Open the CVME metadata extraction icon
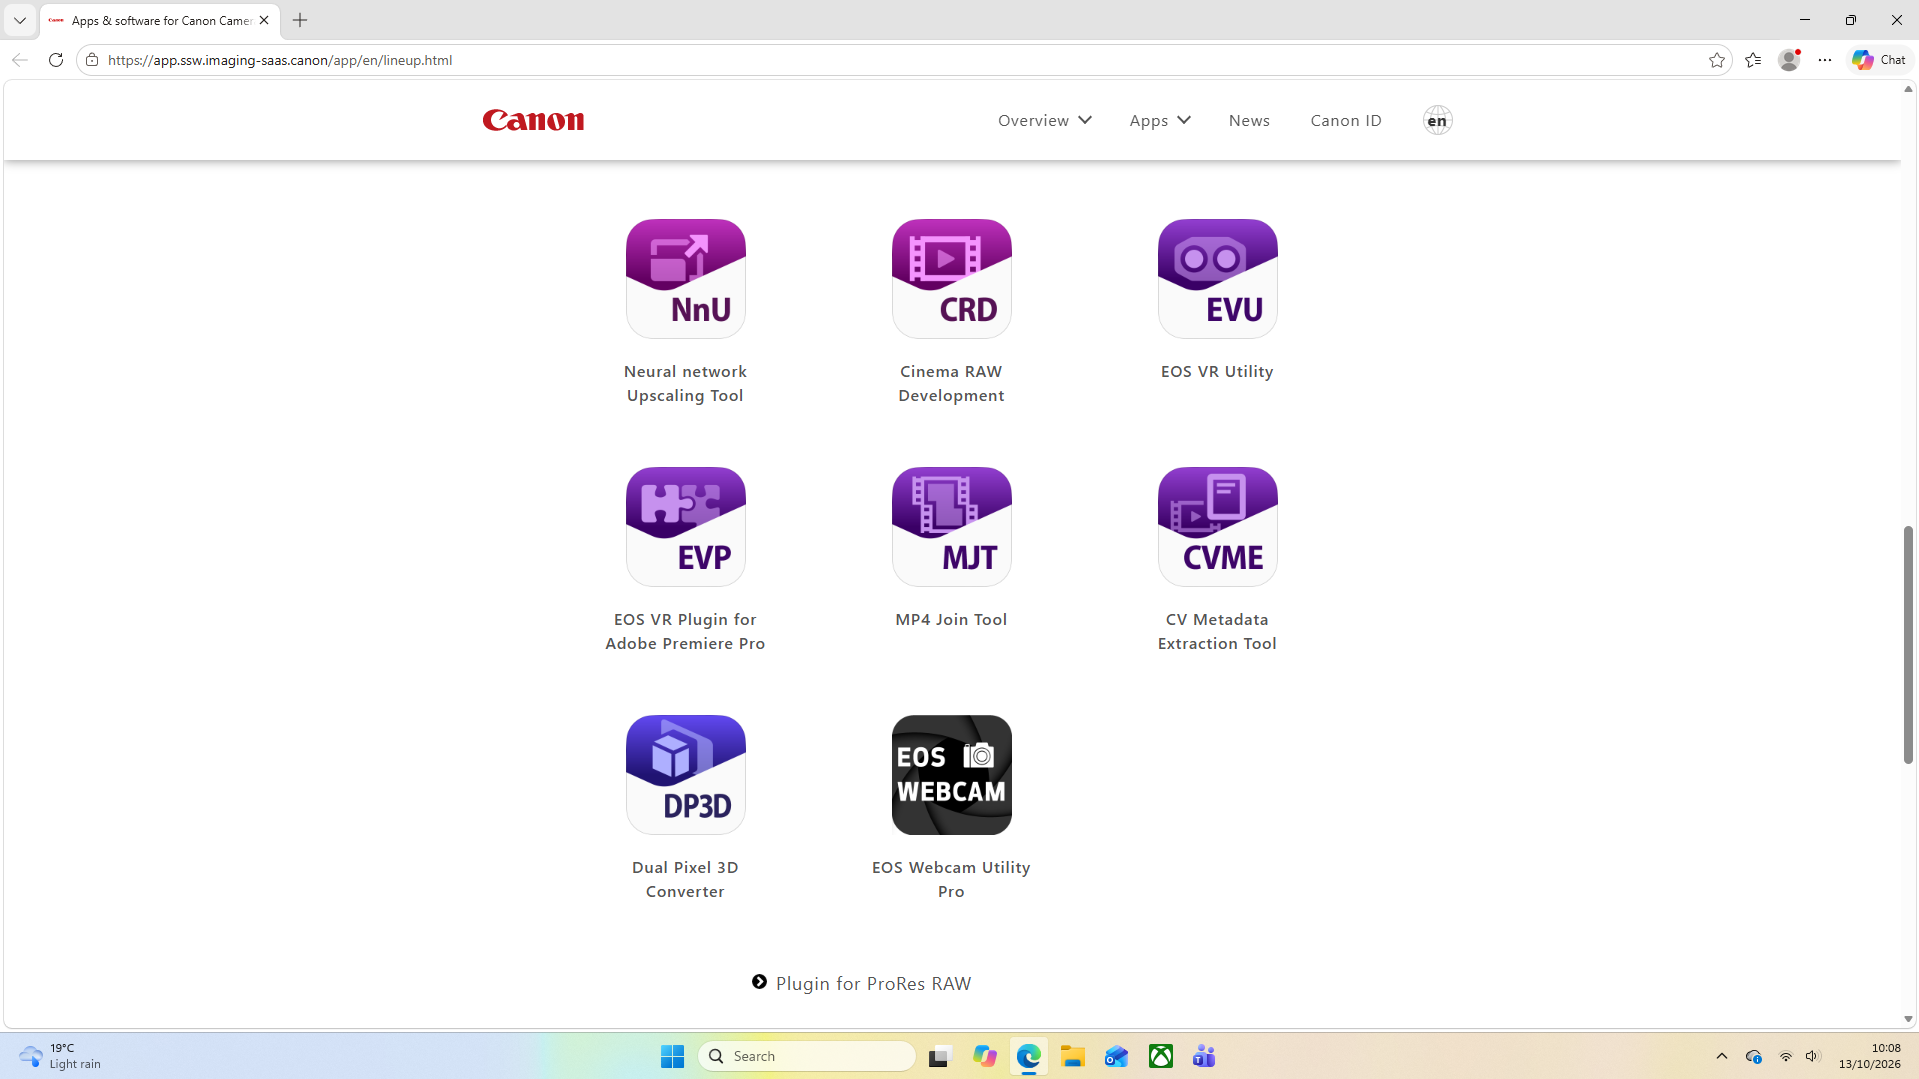 pyautogui.click(x=1217, y=527)
